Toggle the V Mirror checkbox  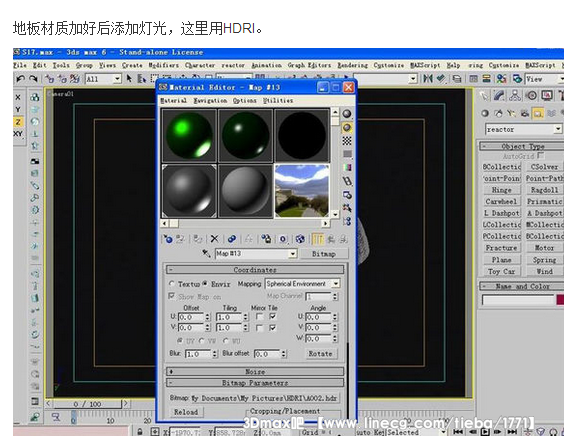[x=259, y=328]
